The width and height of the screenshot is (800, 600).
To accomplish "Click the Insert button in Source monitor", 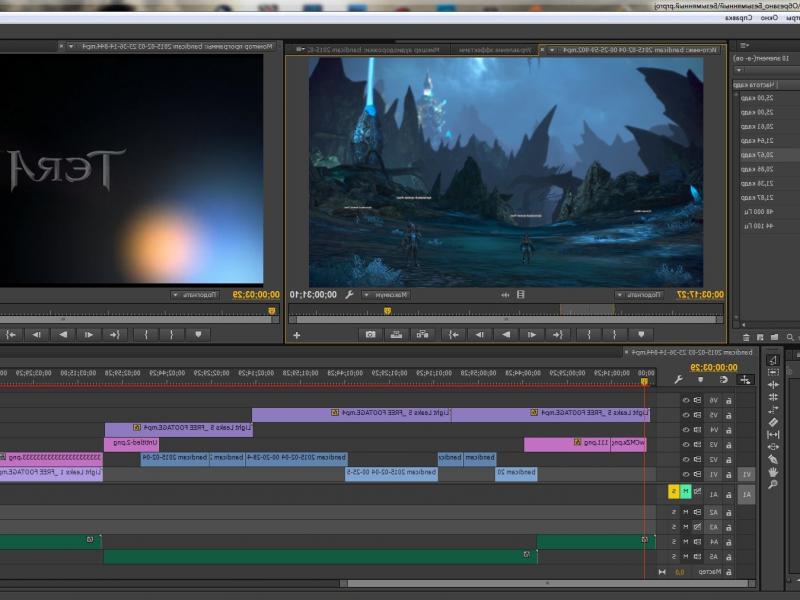I will point(422,335).
